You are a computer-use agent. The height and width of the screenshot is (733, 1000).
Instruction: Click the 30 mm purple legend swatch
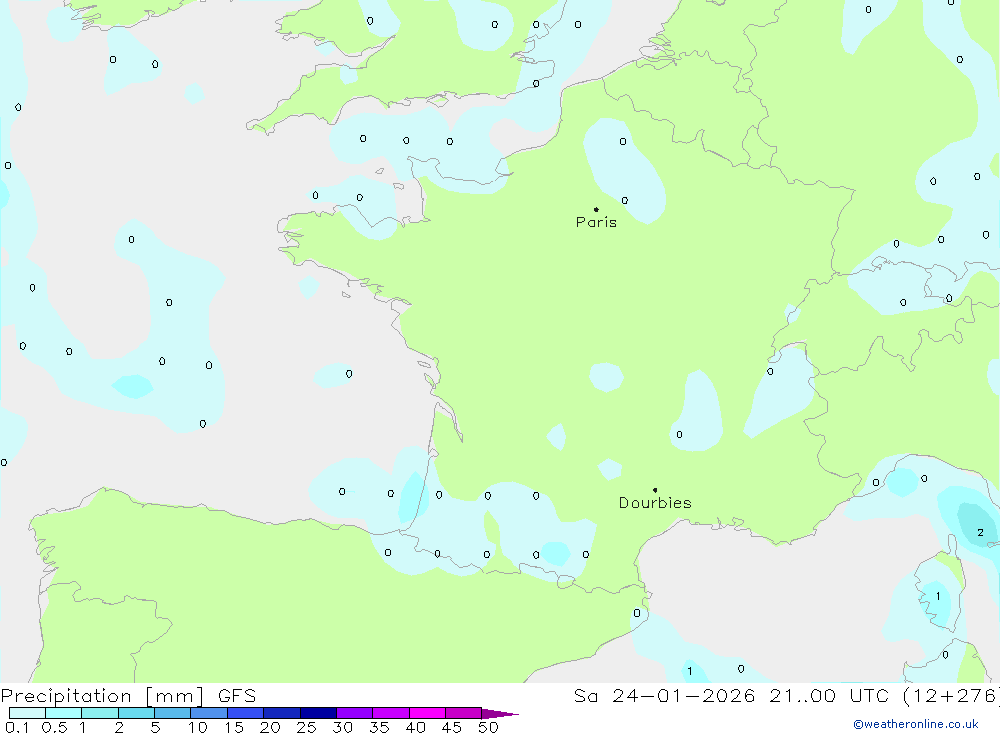(355, 713)
